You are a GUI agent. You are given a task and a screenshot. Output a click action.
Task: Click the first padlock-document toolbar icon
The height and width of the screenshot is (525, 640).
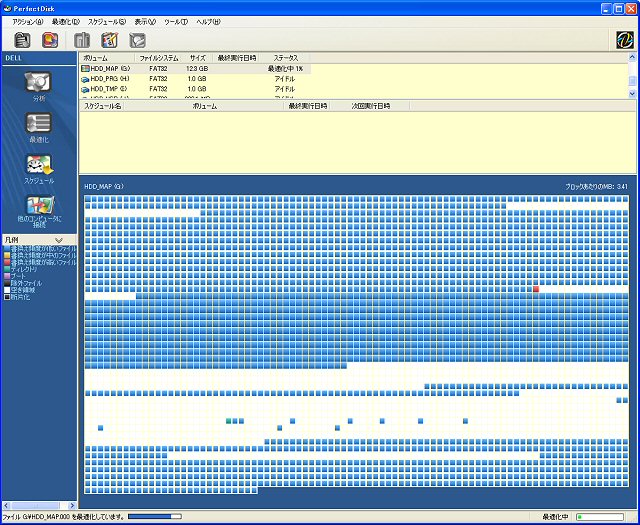[22, 40]
